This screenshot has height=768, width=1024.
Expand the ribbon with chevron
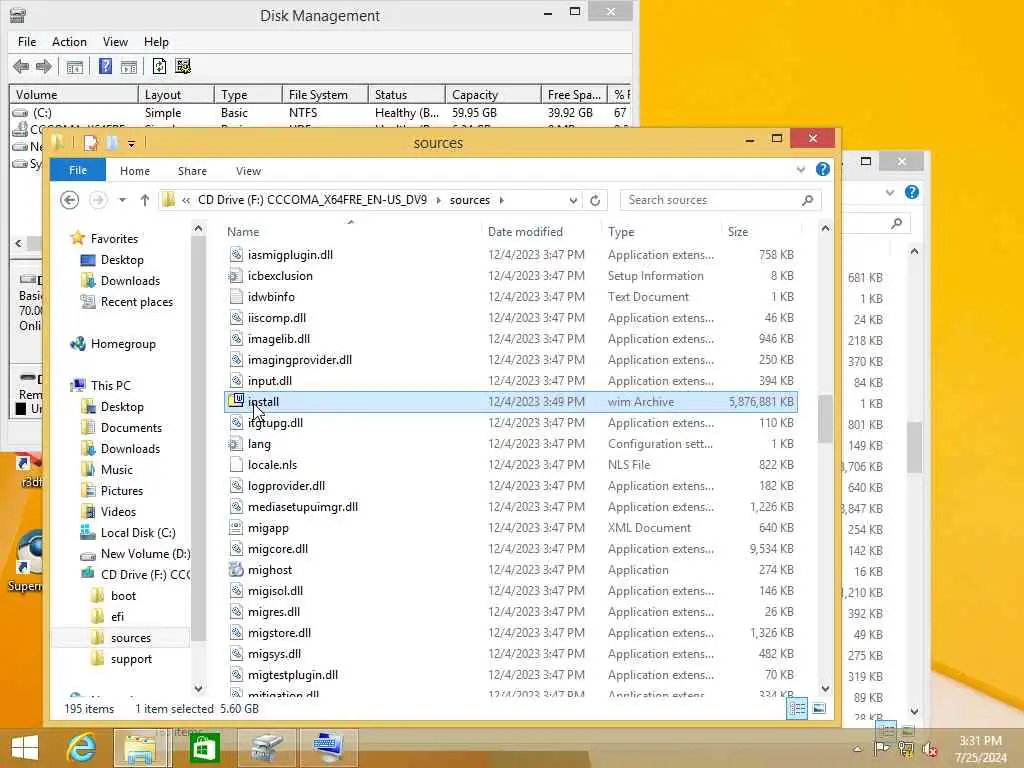tap(801, 170)
